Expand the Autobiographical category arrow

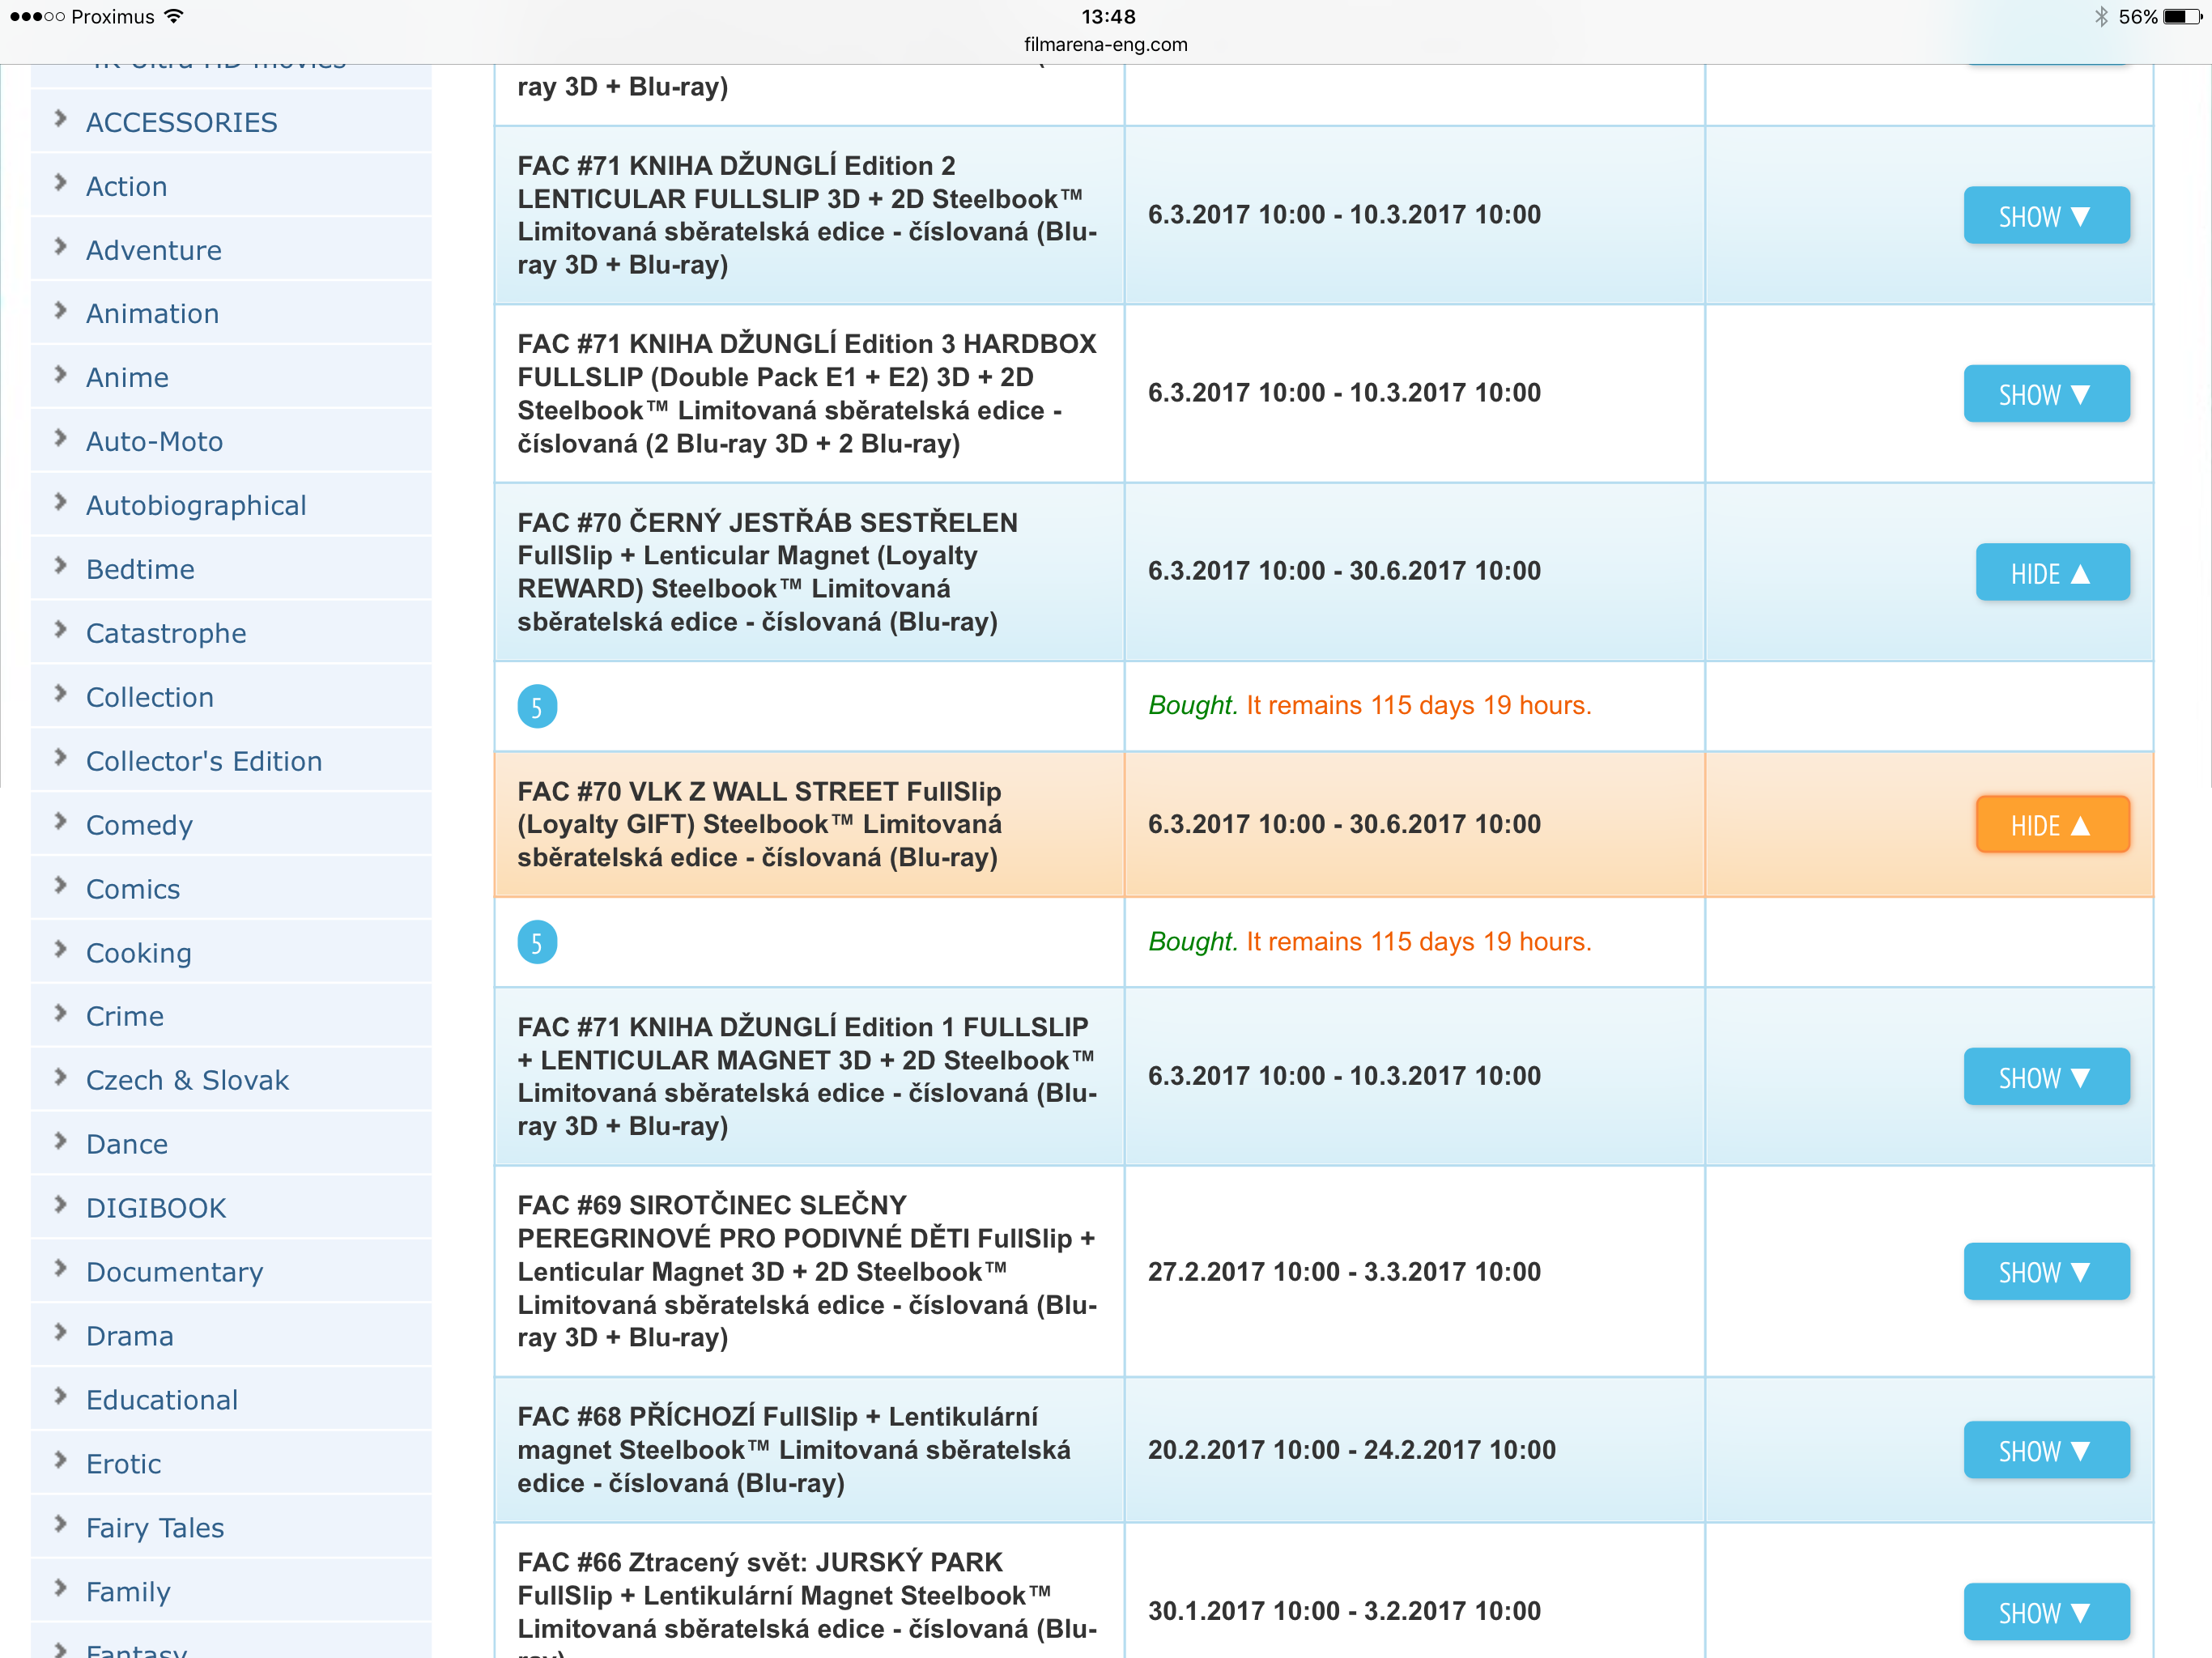[61, 501]
